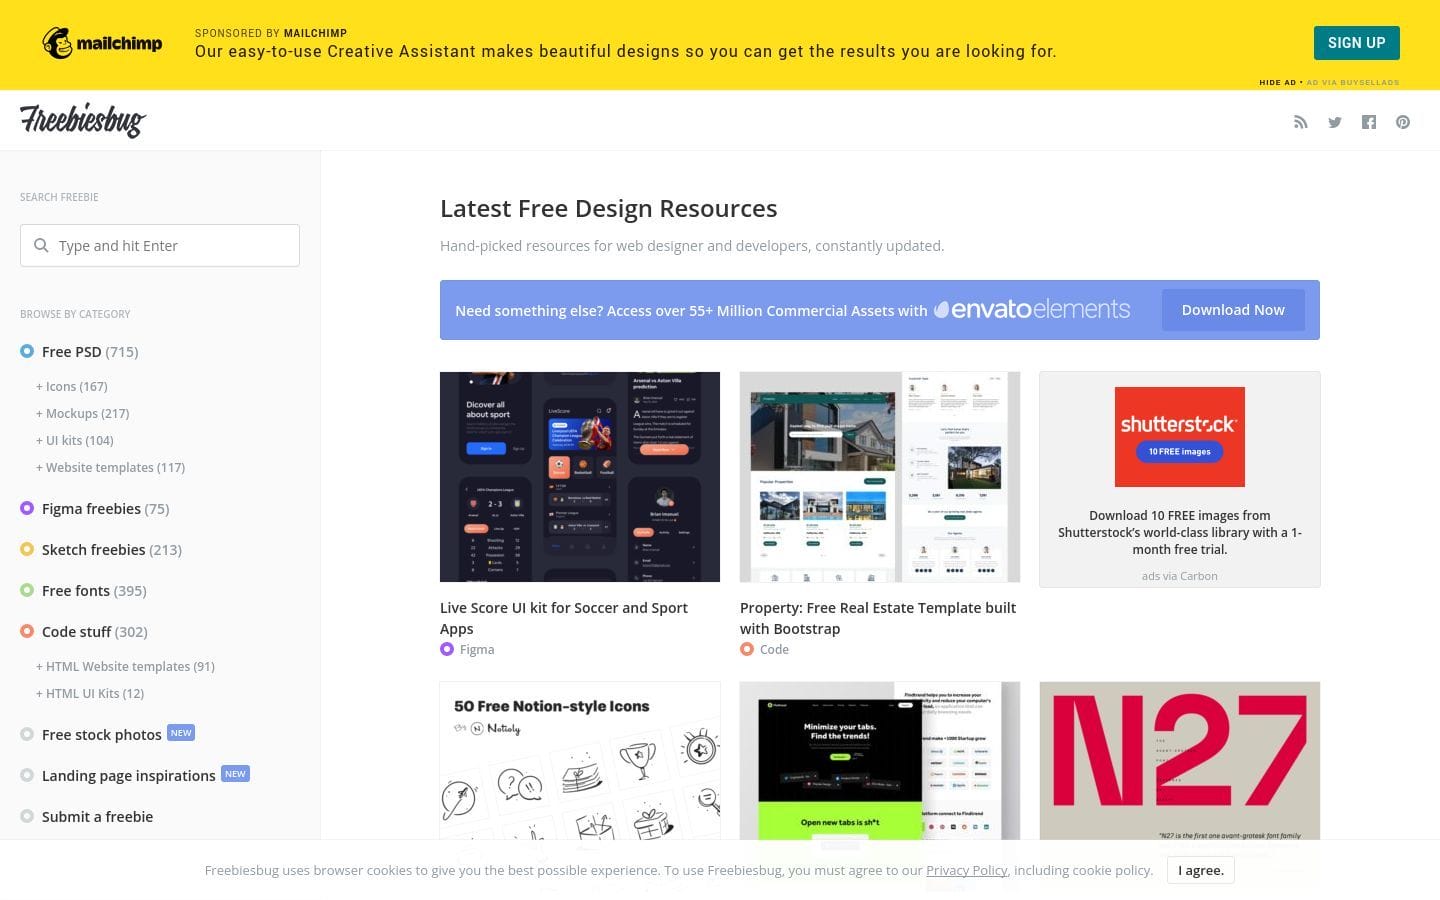This screenshot has height=900, width=1440.
Task: Expand the Icons (167) subcategory
Action: [72, 386]
